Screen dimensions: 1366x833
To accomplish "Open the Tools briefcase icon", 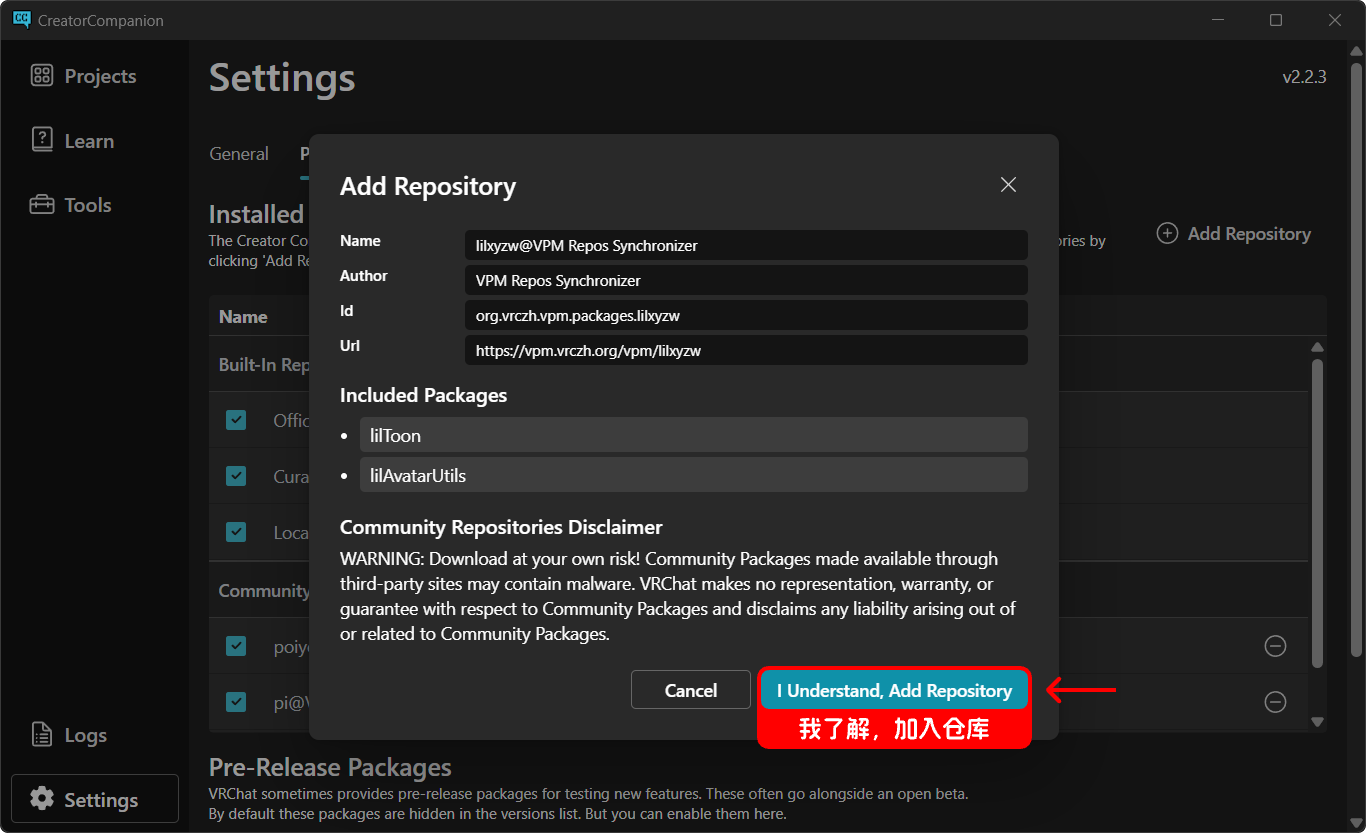I will click(42, 205).
